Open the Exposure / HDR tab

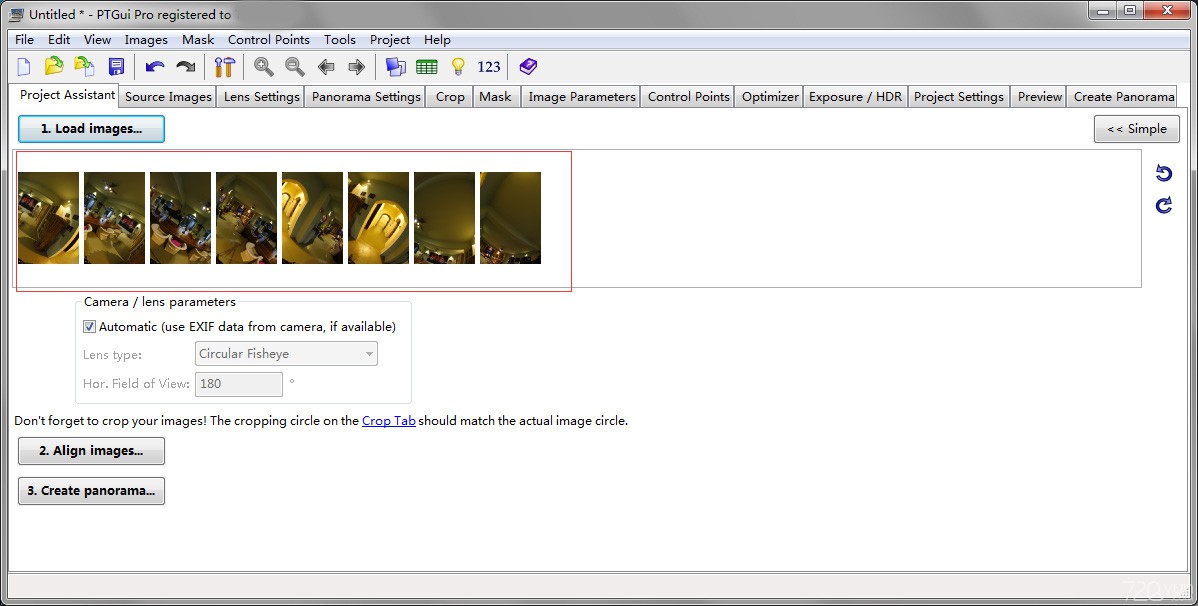855,97
